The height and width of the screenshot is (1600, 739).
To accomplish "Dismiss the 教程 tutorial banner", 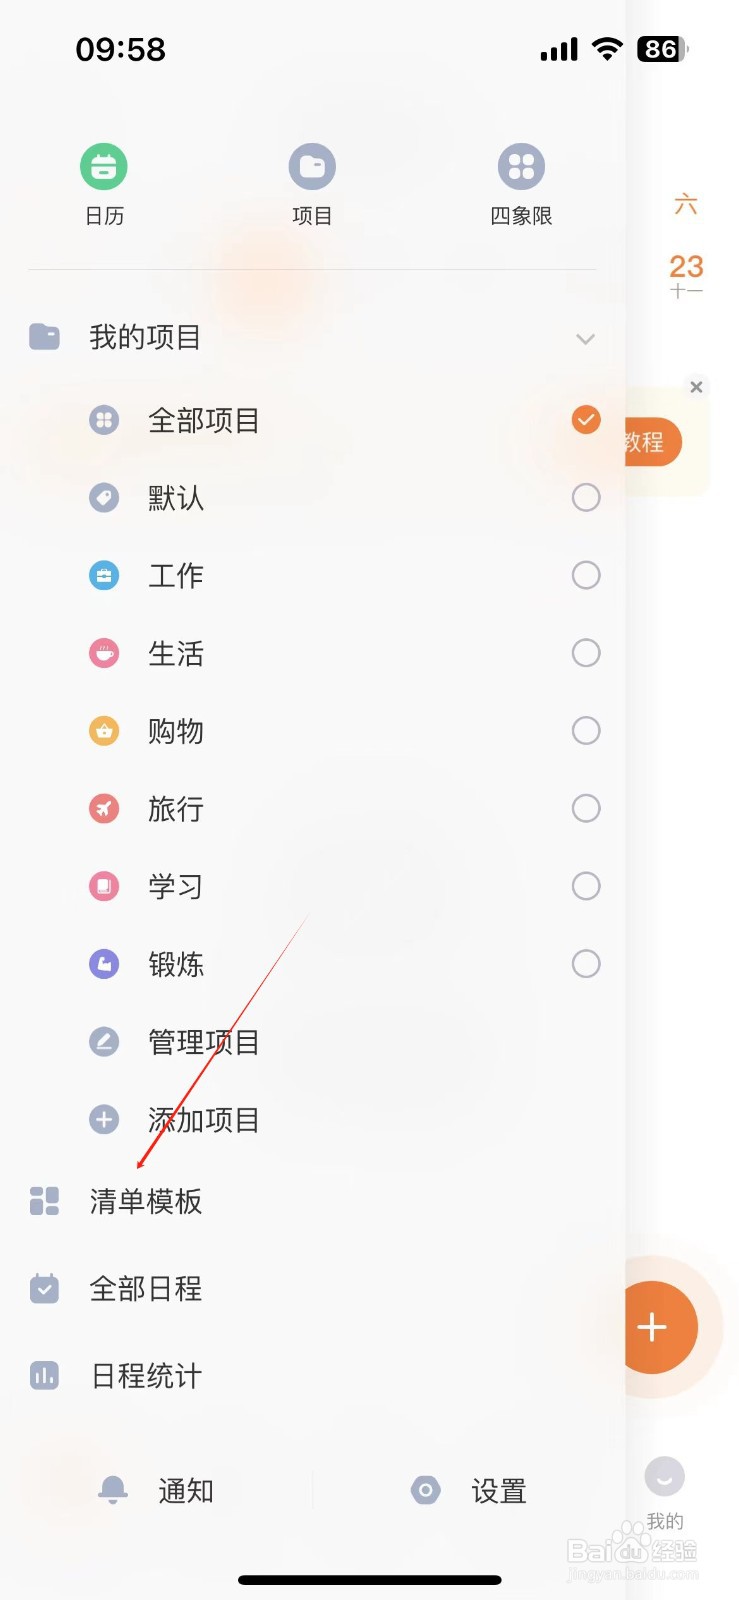I will [697, 387].
